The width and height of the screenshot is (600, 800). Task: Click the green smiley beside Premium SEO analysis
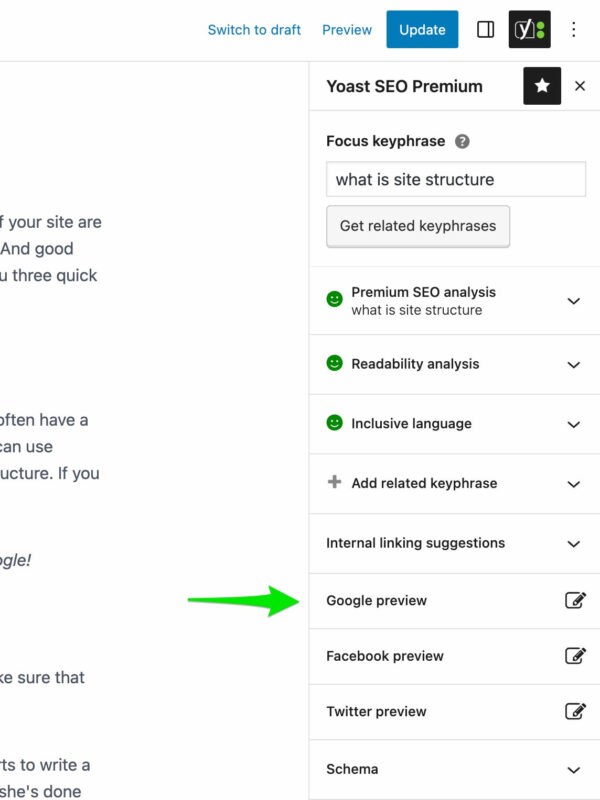pos(333,300)
